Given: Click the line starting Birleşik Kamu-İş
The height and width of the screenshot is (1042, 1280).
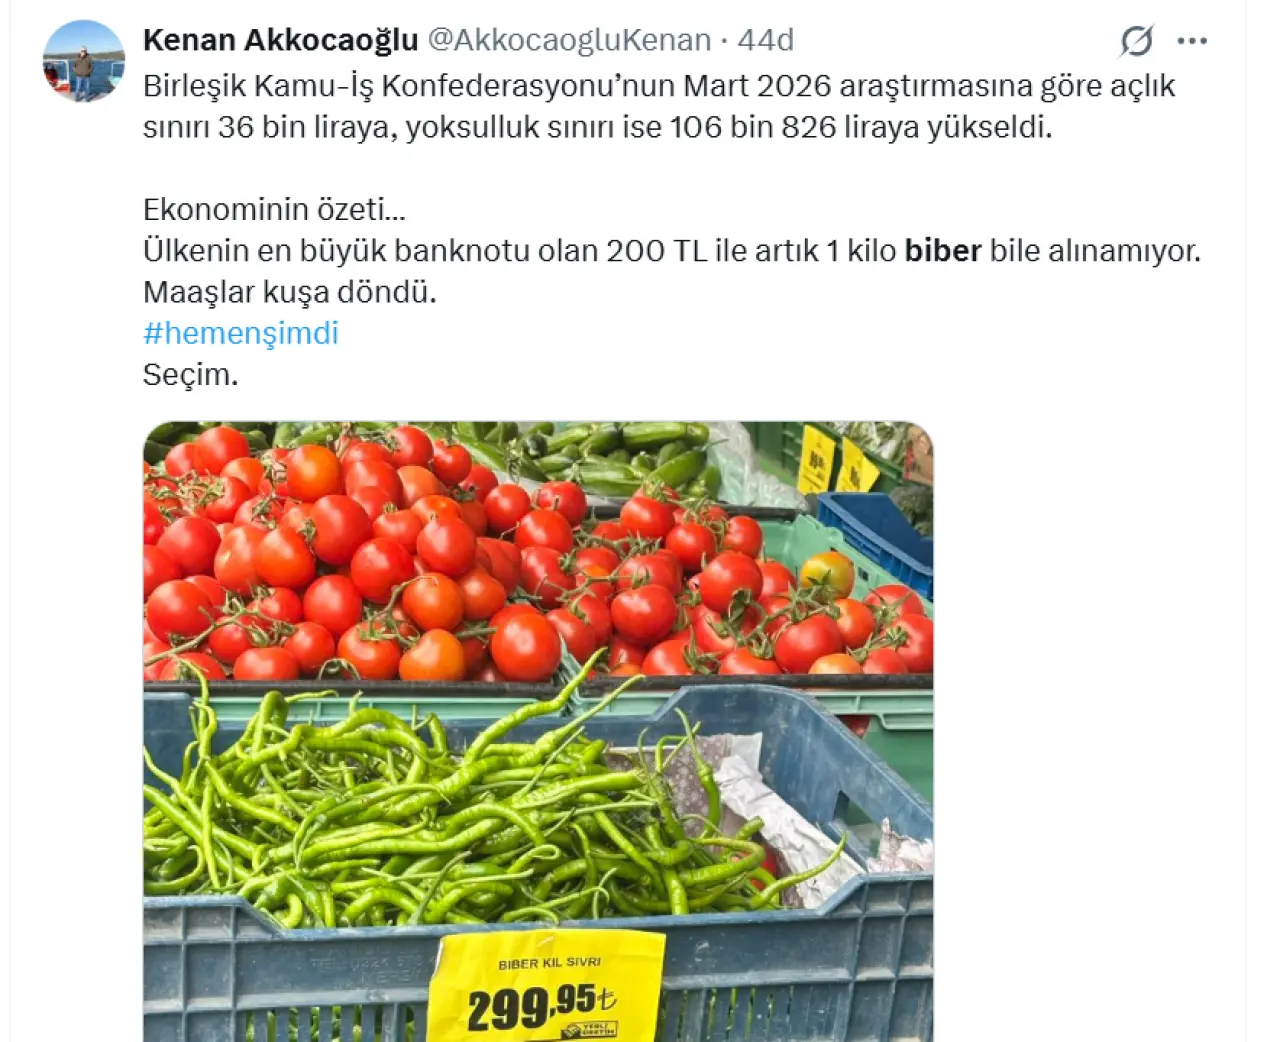Looking at the screenshot, I should coord(659,86).
